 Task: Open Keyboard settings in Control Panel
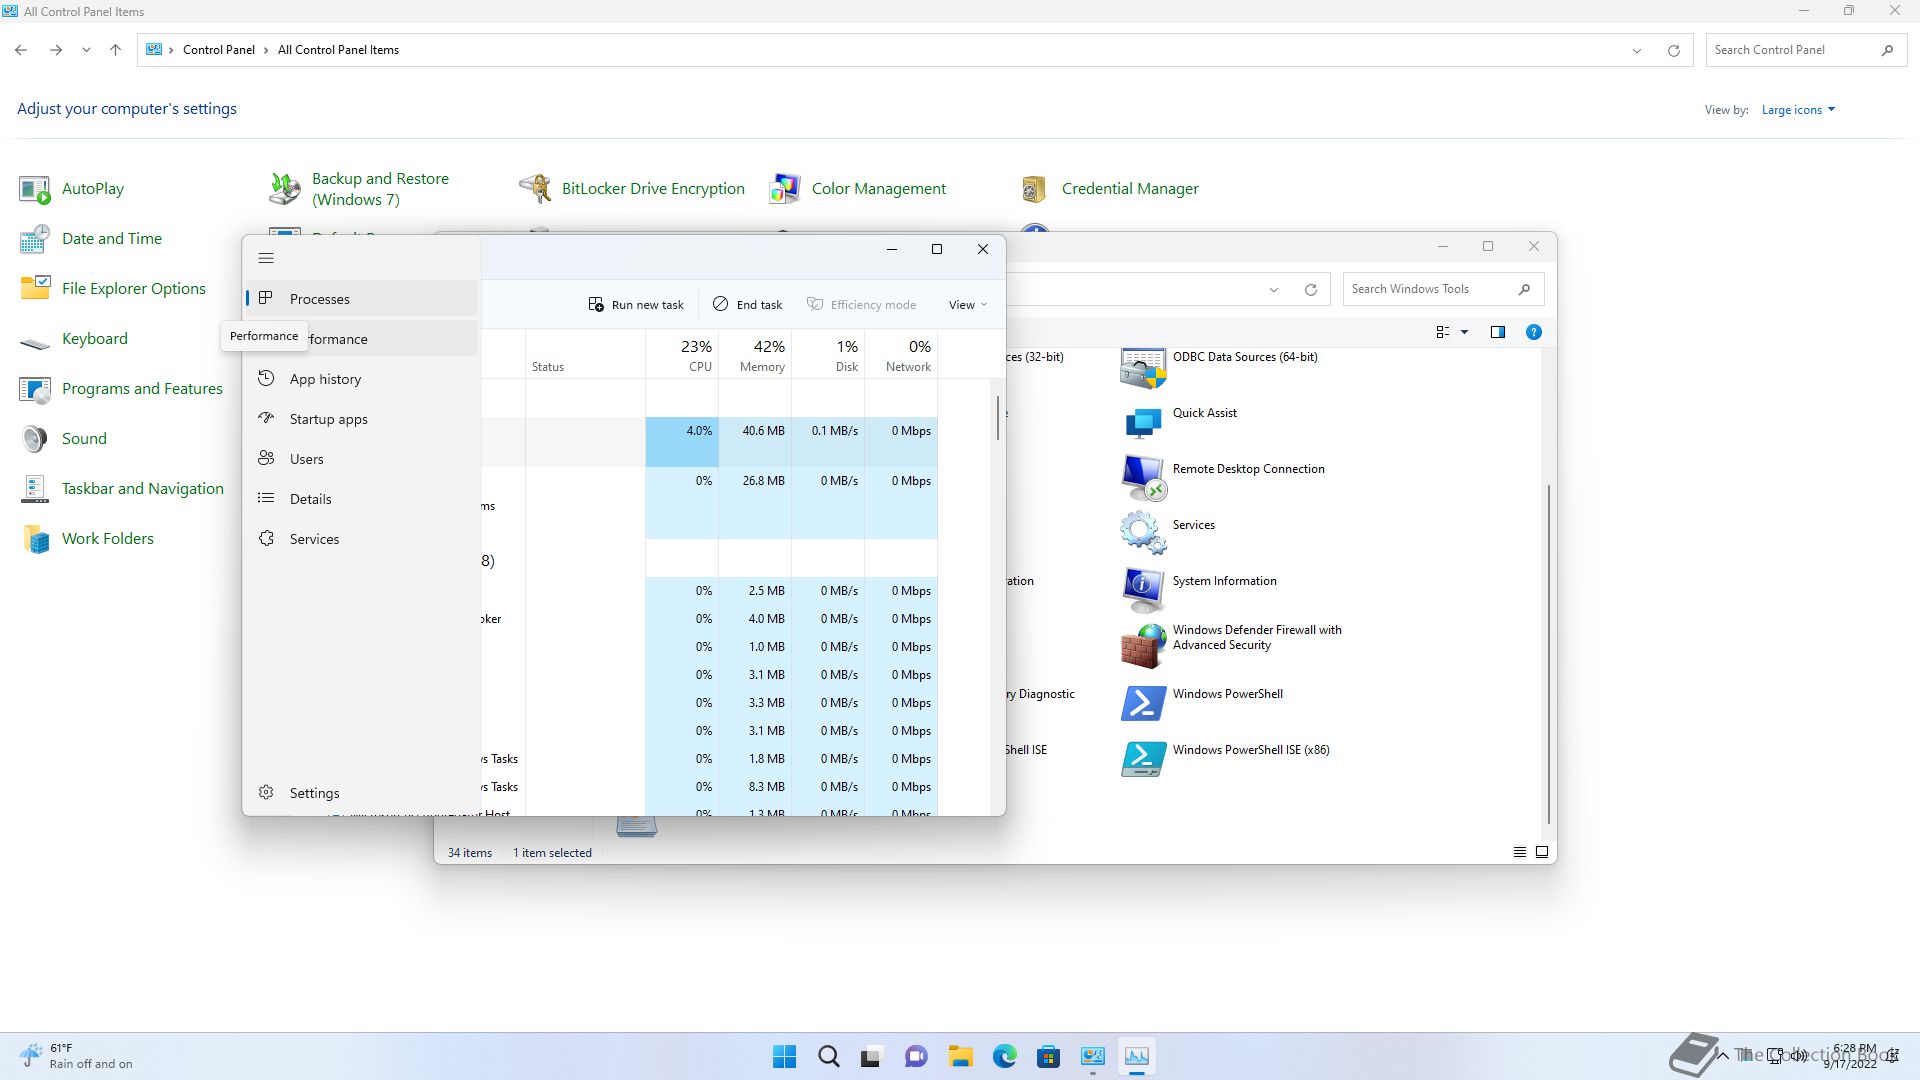pyautogui.click(x=73, y=339)
